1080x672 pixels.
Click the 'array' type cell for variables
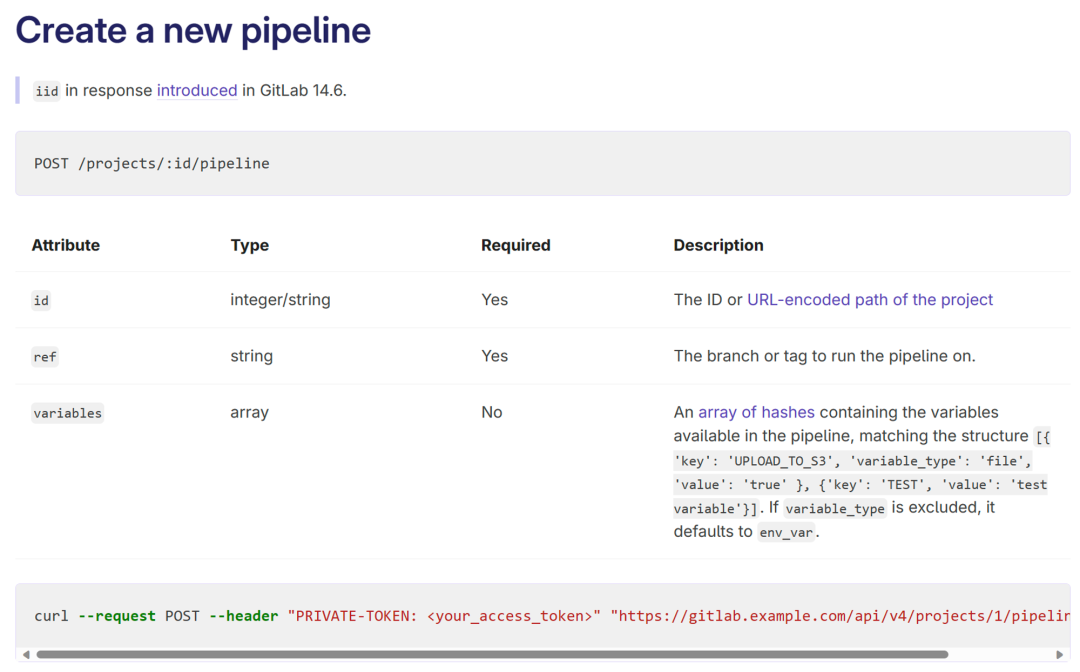[x=249, y=412]
